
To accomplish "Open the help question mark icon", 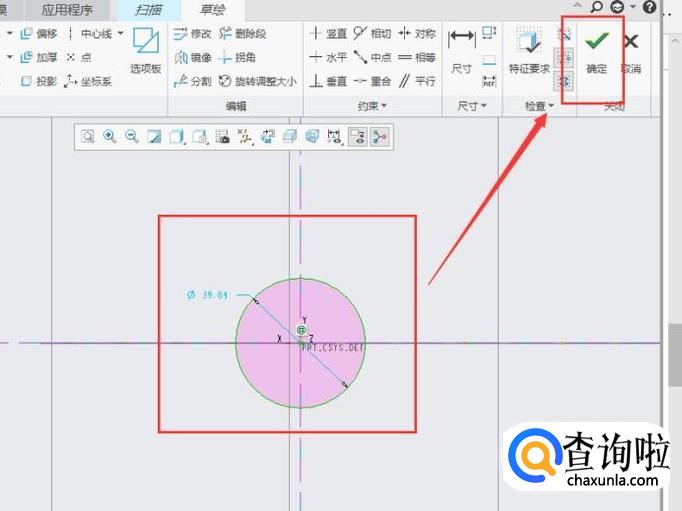I will click(649, 7).
